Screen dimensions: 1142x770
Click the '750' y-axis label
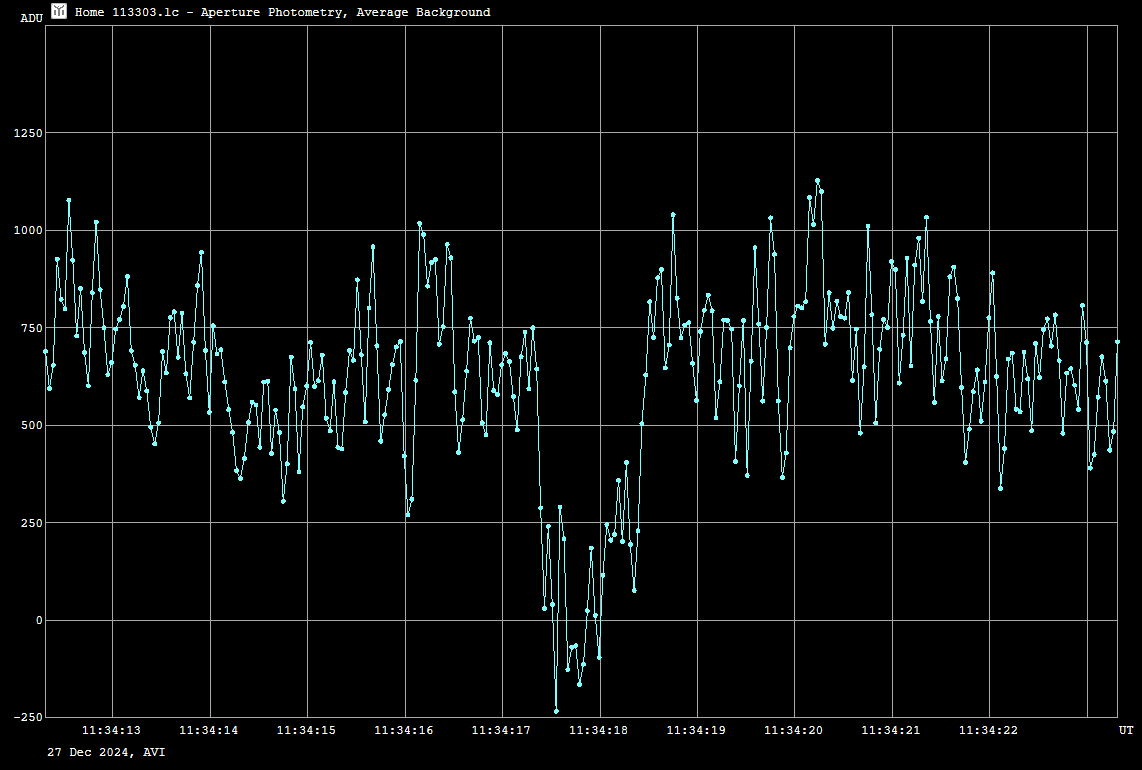[x=32, y=328]
